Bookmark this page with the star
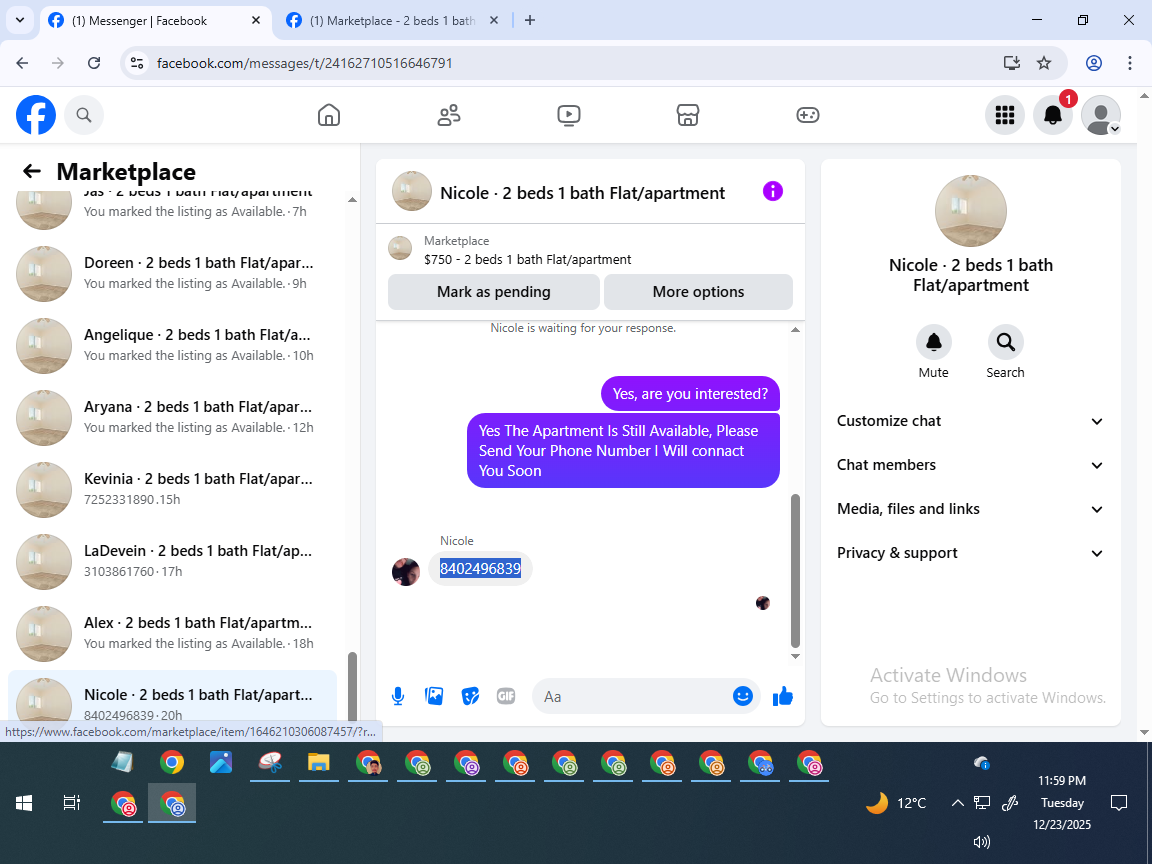Viewport: 1152px width, 864px height. click(1044, 63)
